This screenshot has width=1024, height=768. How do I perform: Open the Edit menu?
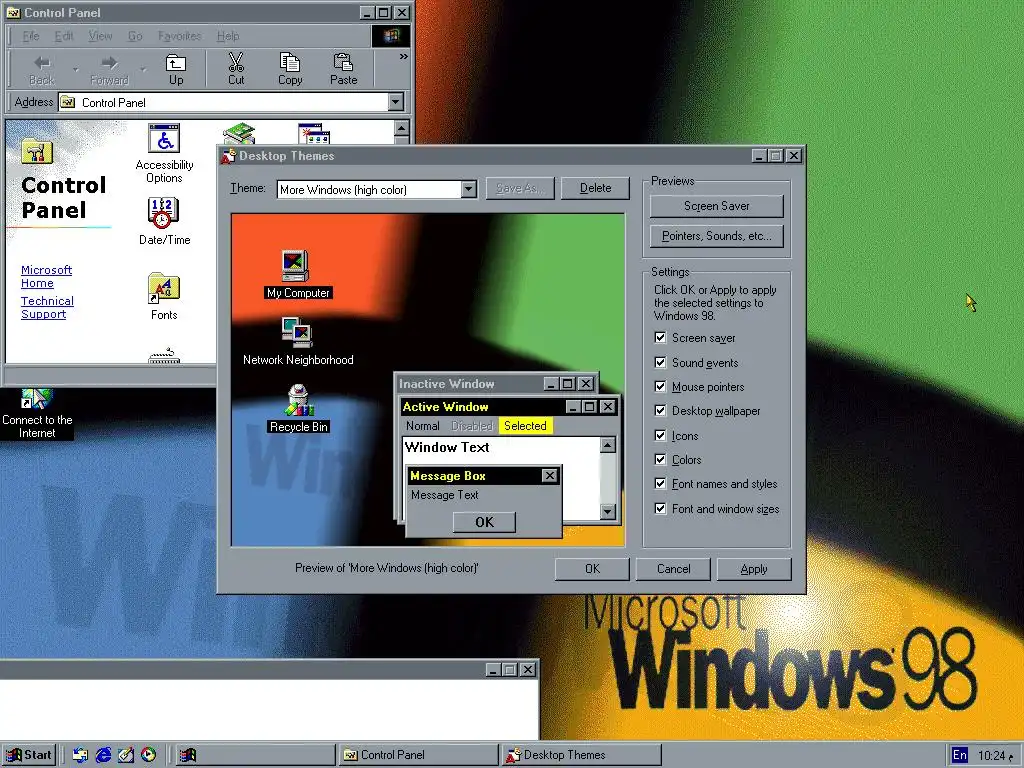coord(64,36)
